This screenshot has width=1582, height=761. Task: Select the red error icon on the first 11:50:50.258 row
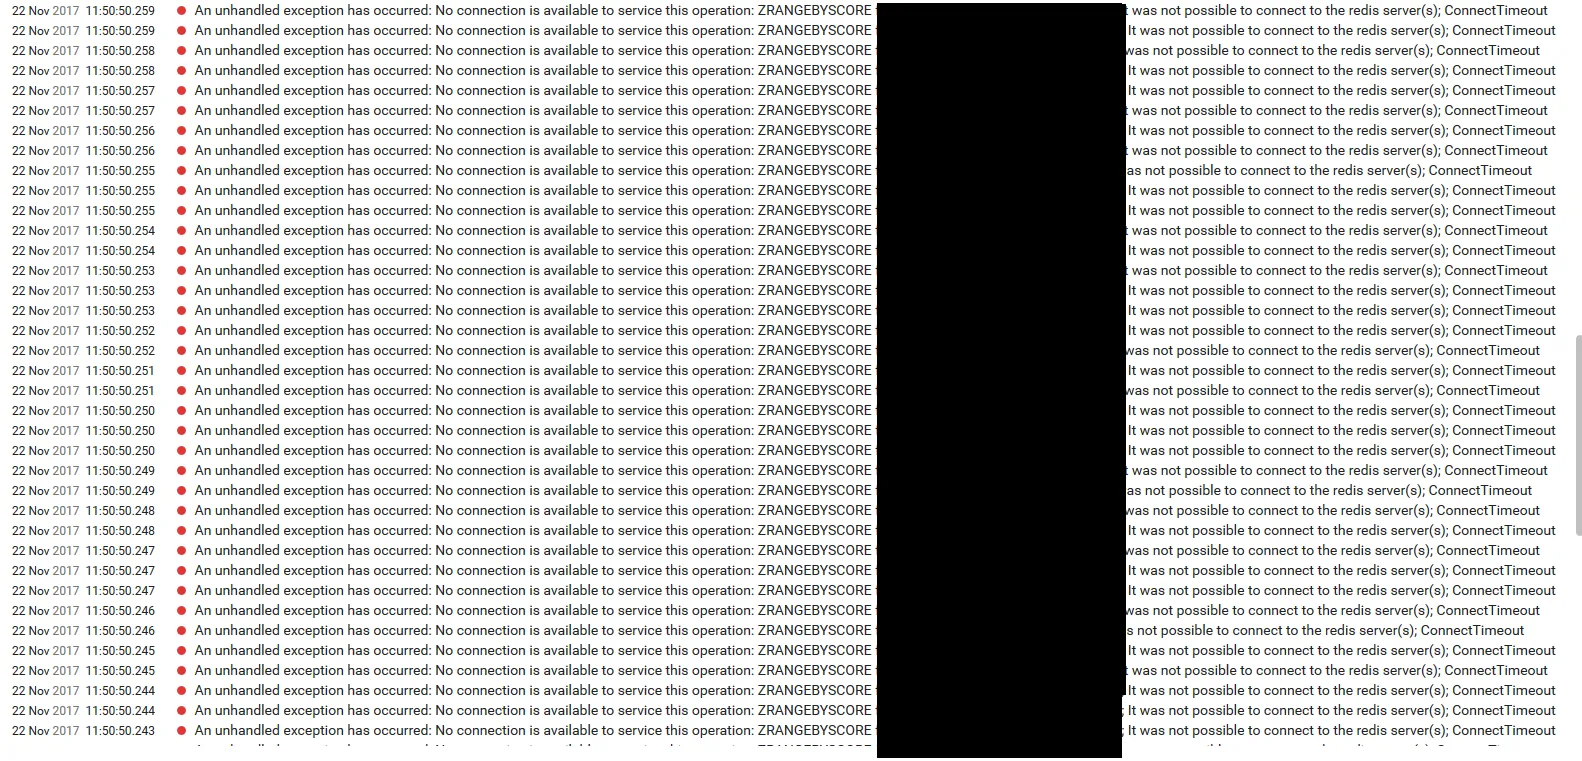(x=181, y=51)
